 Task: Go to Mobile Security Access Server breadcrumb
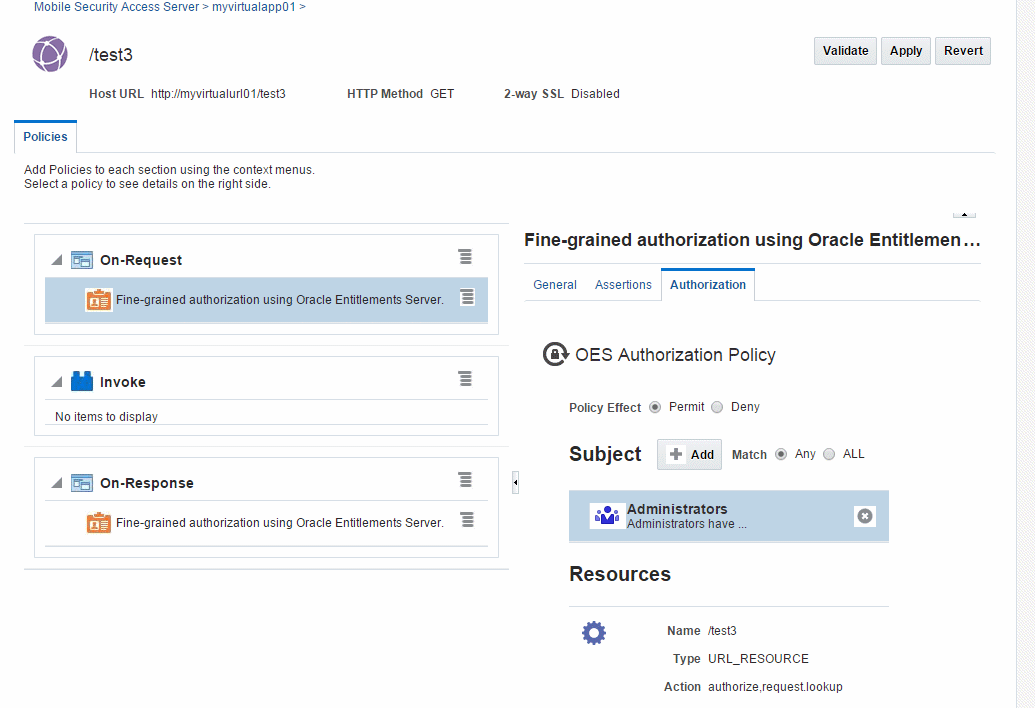[116, 7]
